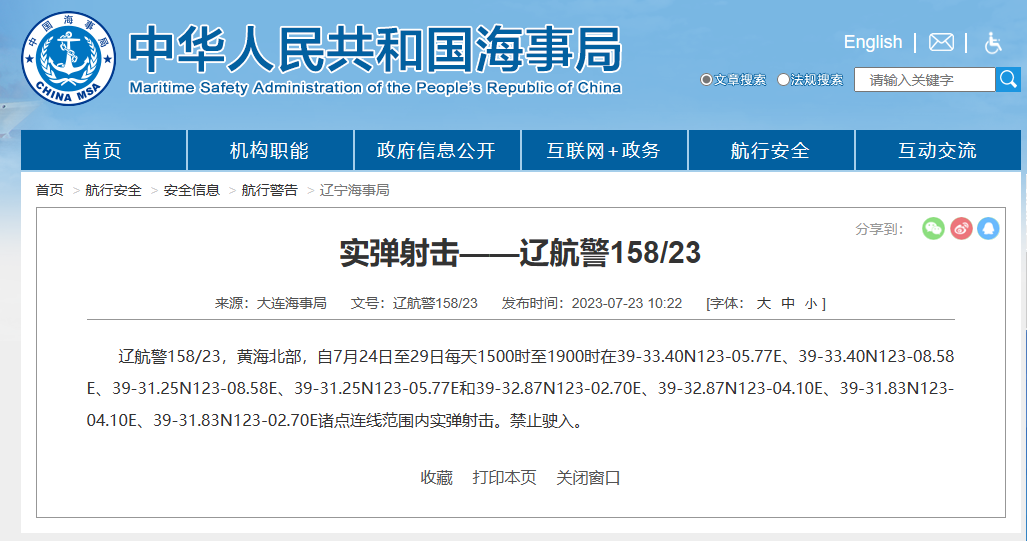The height and width of the screenshot is (541, 1027).
Task: Share to QQ via blue icon
Action: click(x=988, y=228)
